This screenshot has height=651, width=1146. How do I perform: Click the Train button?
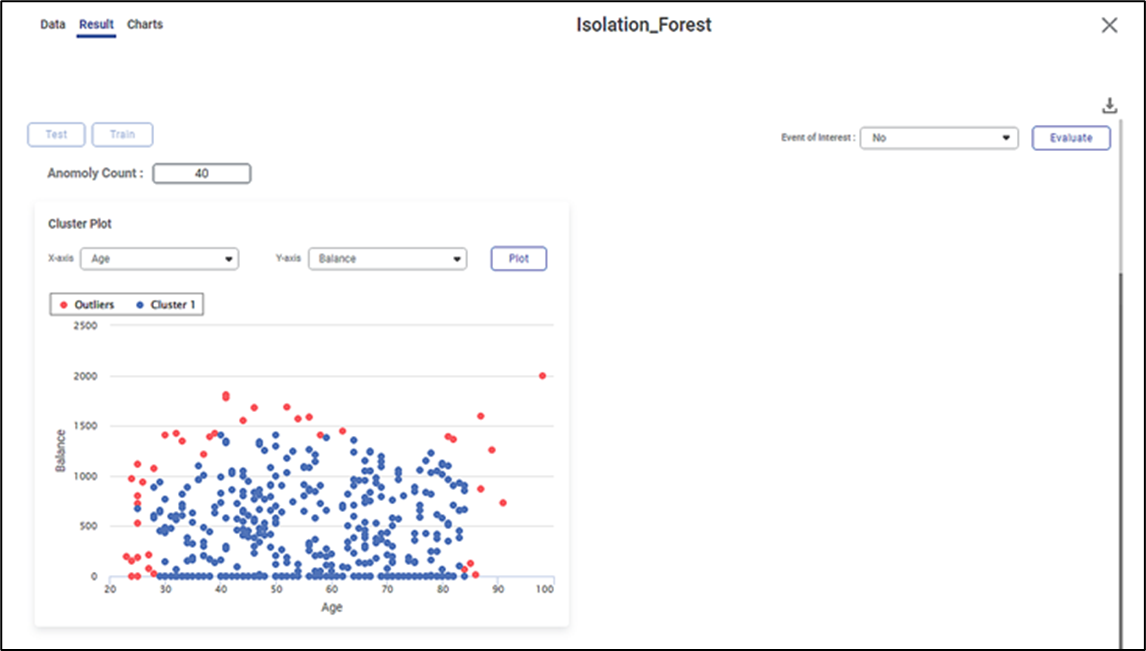[x=122, y=134]
